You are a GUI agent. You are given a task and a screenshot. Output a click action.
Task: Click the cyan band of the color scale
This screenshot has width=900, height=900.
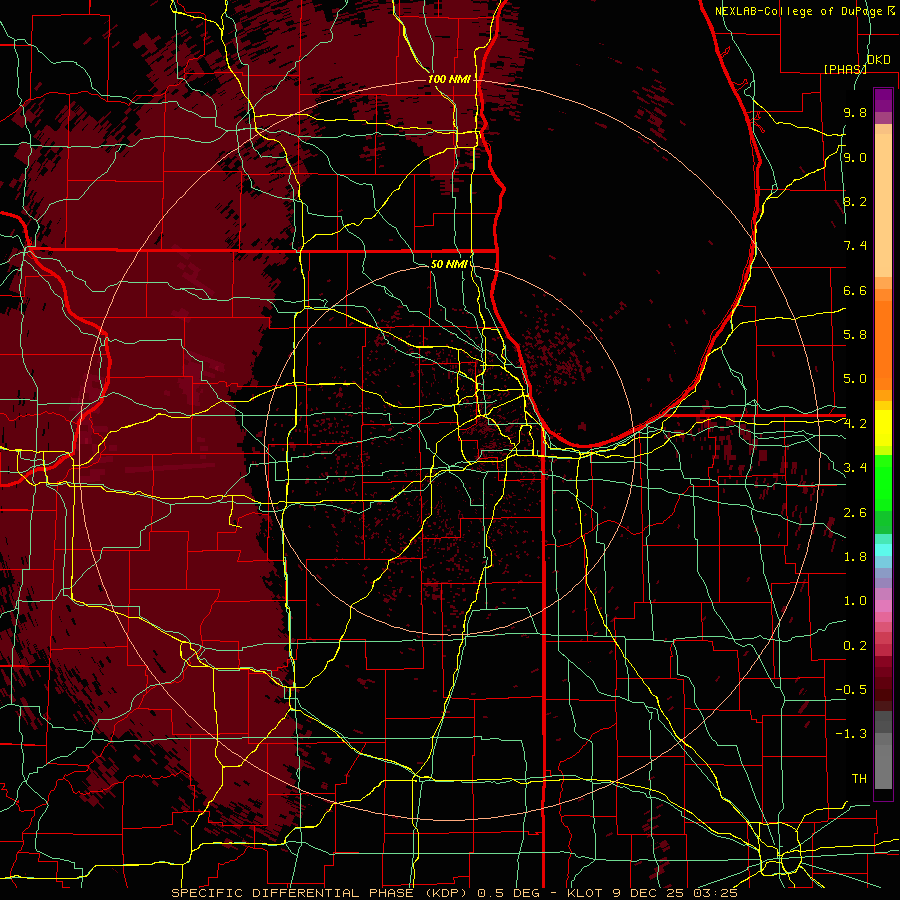coord(883,550)
